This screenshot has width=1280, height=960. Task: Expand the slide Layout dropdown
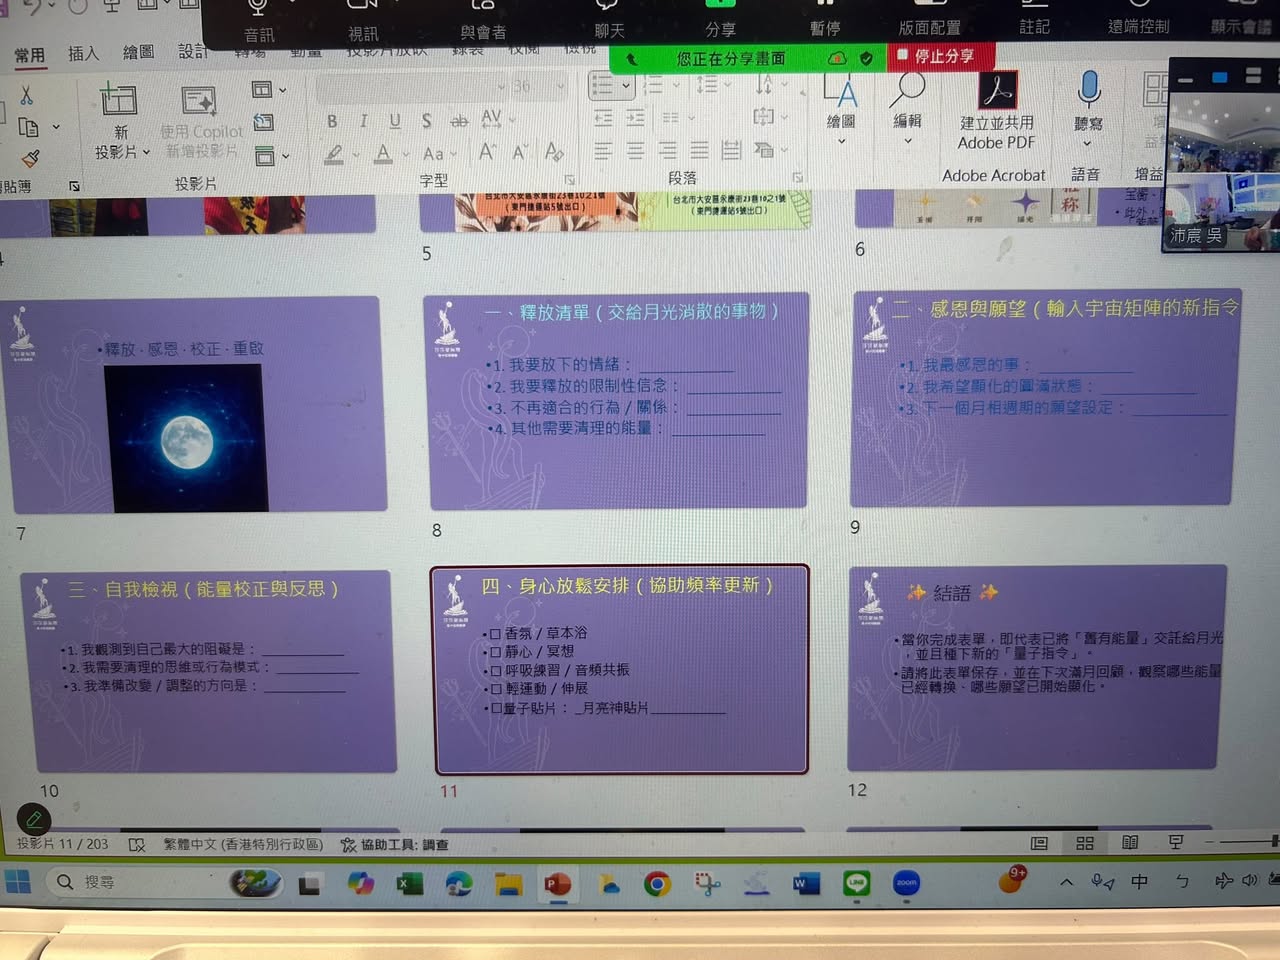(x=269, y=90)
